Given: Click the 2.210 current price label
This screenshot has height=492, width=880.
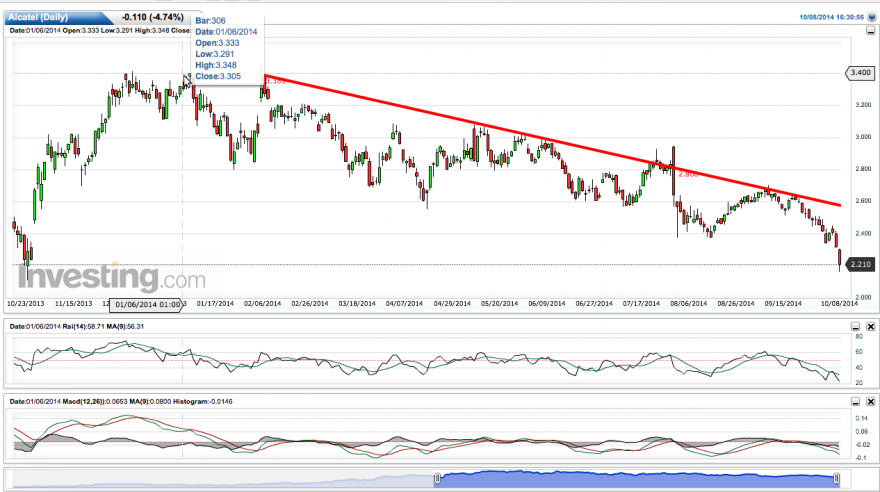Looking at the screenshot, I should point(860,264).
